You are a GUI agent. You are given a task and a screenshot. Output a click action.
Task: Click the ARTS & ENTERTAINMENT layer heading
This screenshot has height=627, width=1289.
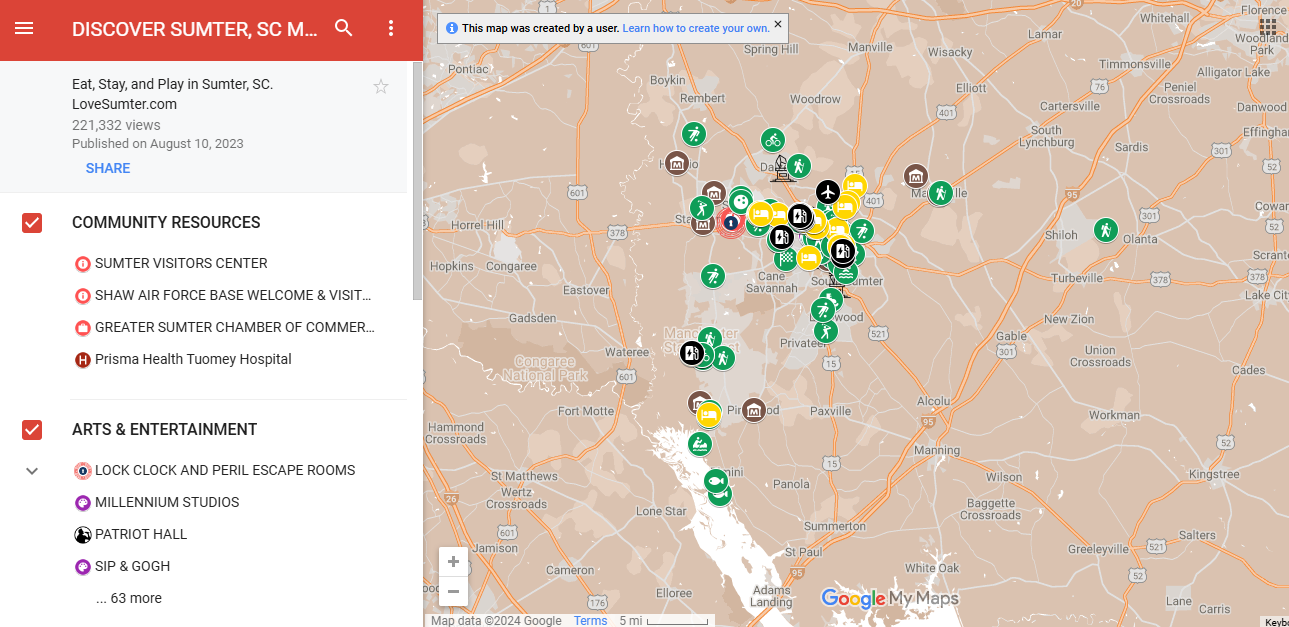click(165, 430)
